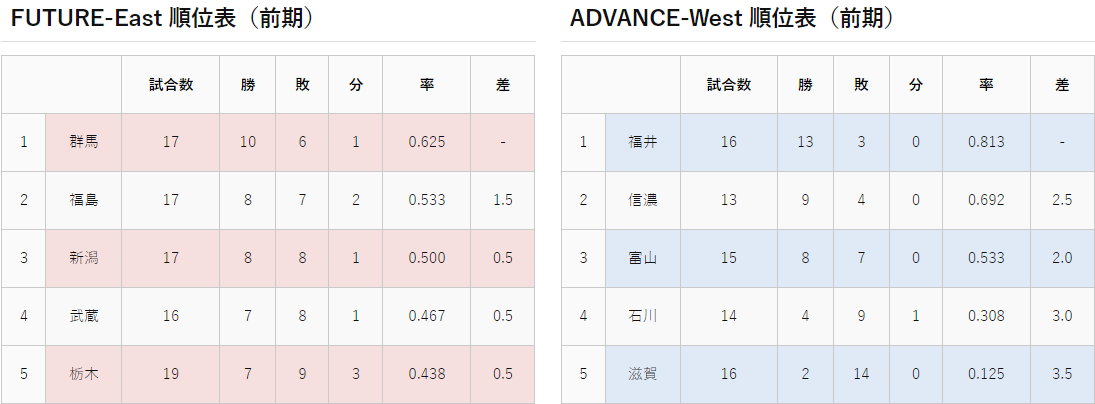The image size is (1095, 404).
Task: Click 試合数 header in East table
Action: (171, 84)
